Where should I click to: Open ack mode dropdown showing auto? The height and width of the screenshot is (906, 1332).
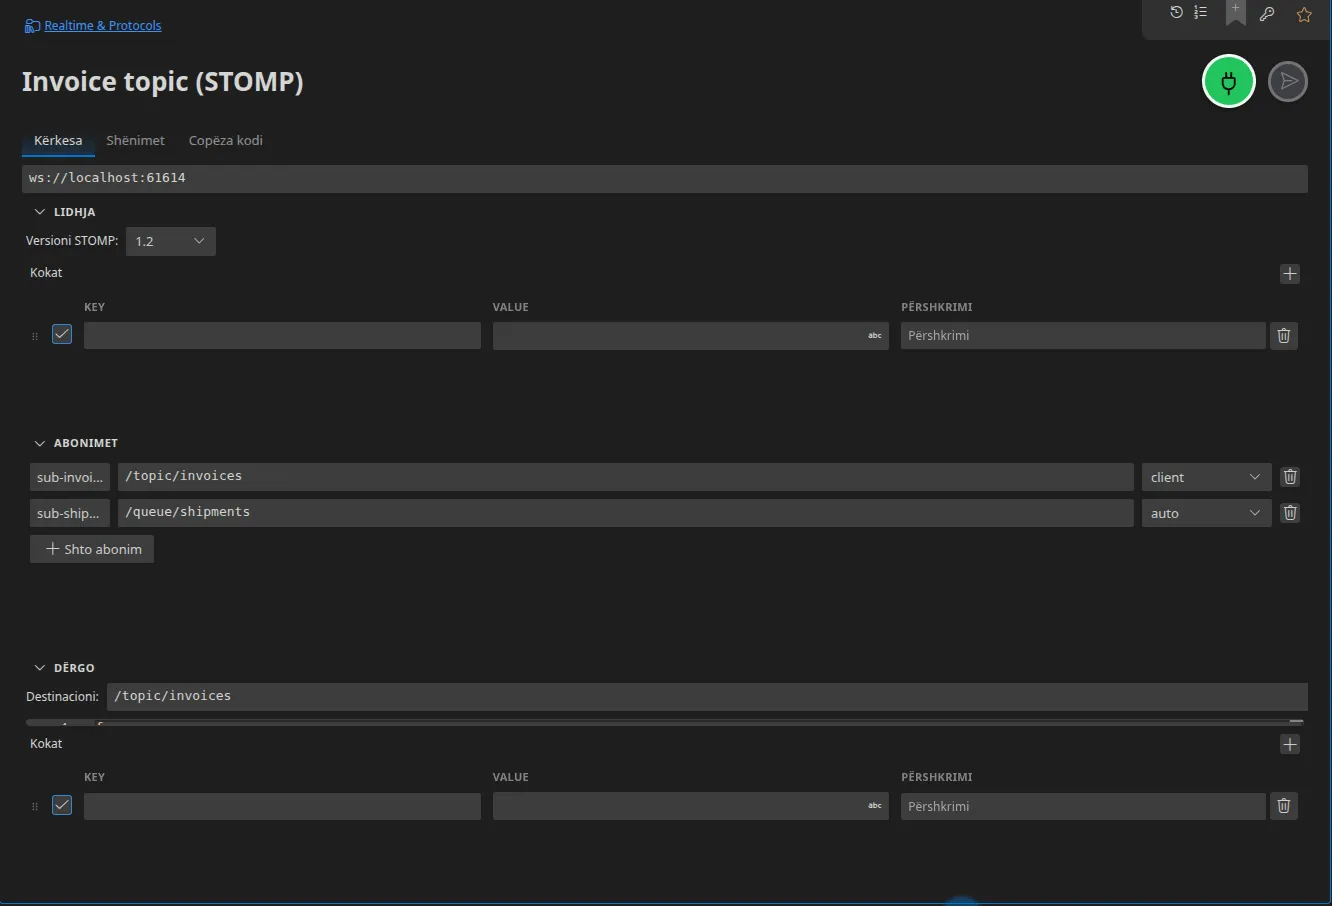pyautogui.click(x=1206, y=513)
